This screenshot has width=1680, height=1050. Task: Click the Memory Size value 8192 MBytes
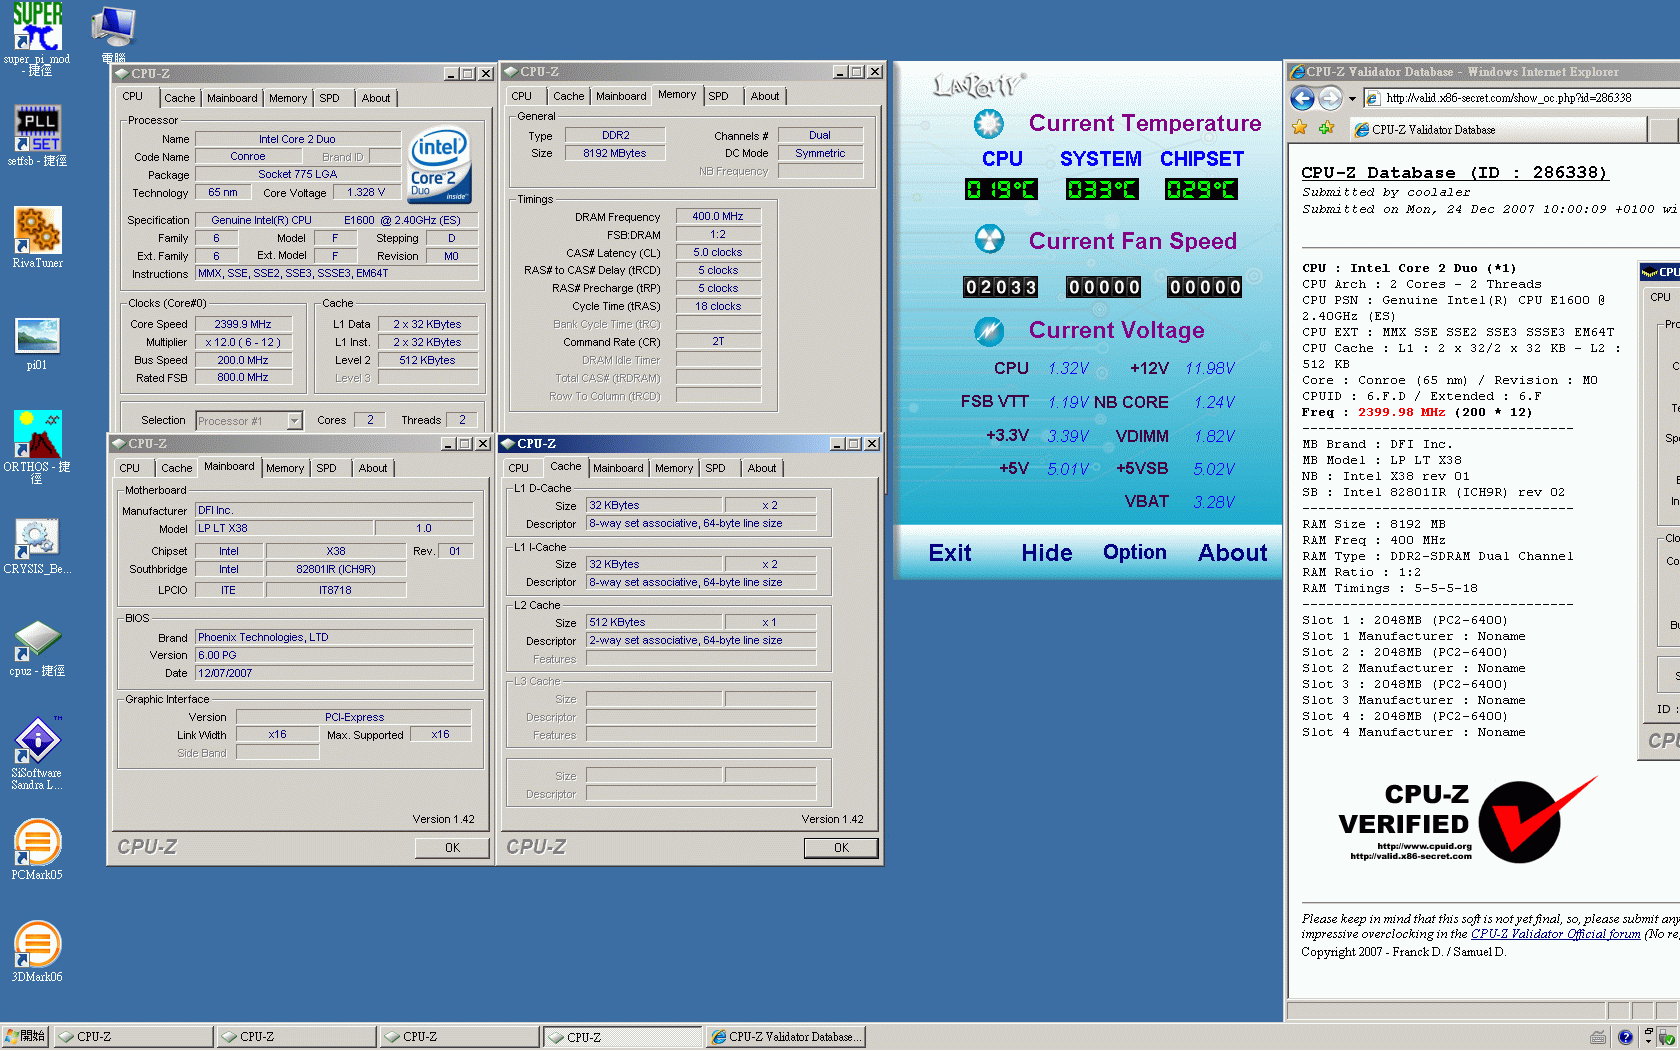(x=614, y=153)
